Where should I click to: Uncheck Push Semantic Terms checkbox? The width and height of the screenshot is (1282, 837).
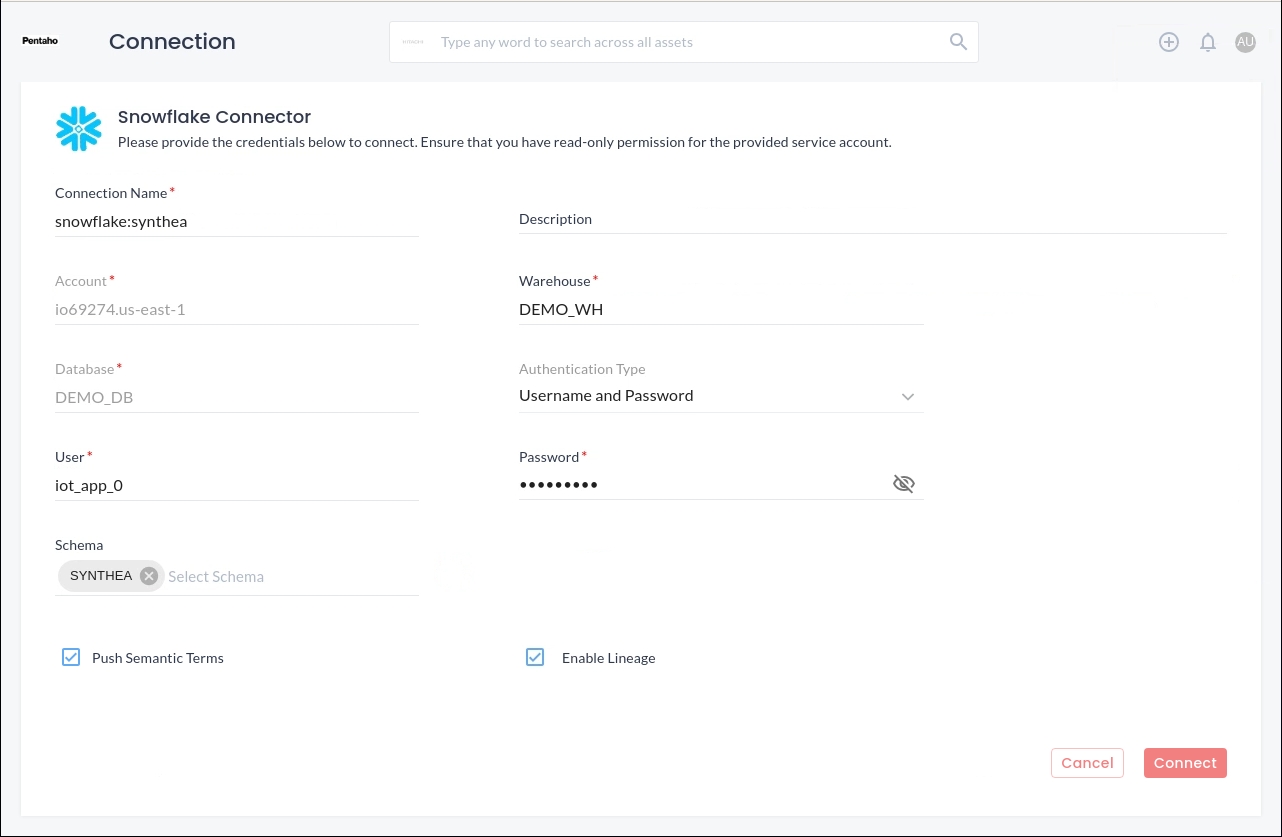click(71, 657)
